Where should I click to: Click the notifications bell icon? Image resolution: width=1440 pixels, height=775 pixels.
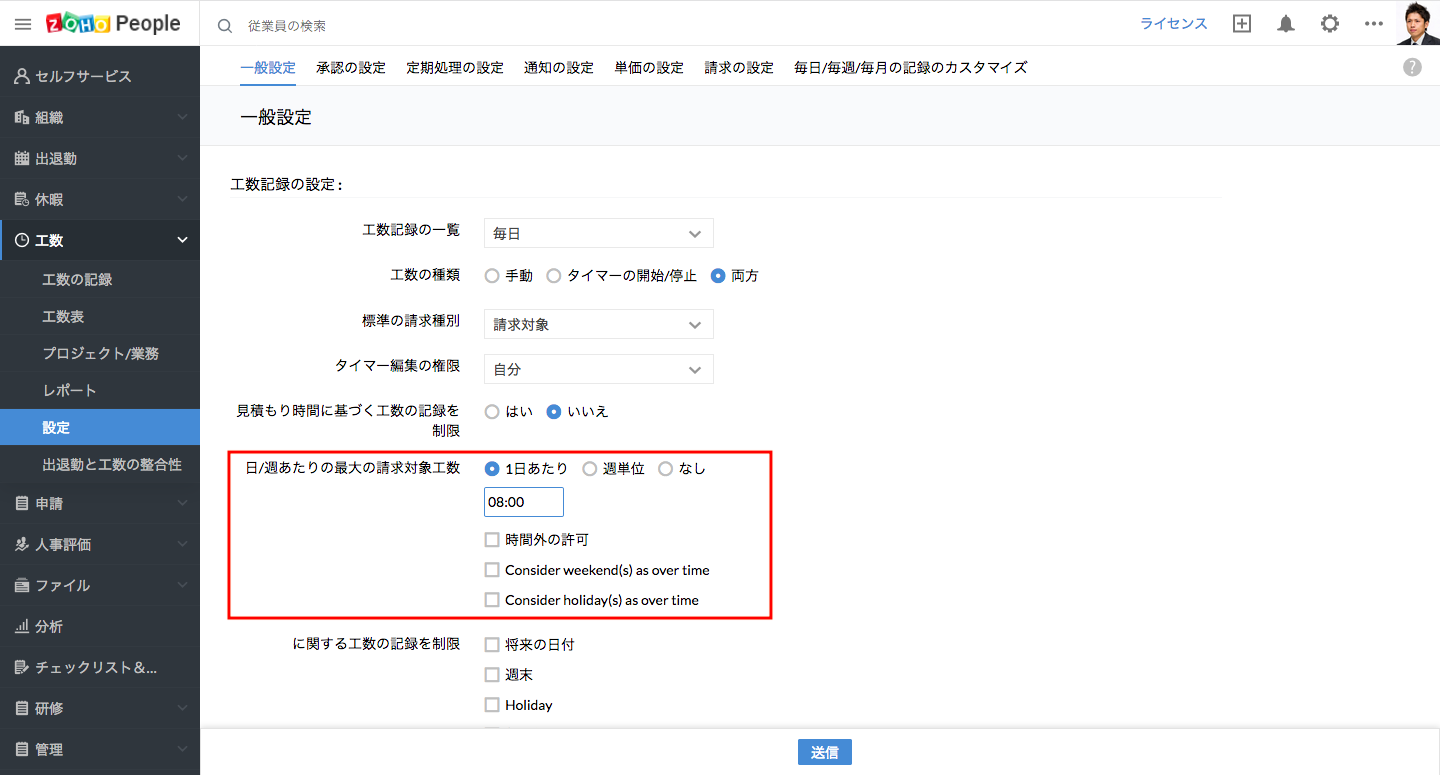point(1286,24)
